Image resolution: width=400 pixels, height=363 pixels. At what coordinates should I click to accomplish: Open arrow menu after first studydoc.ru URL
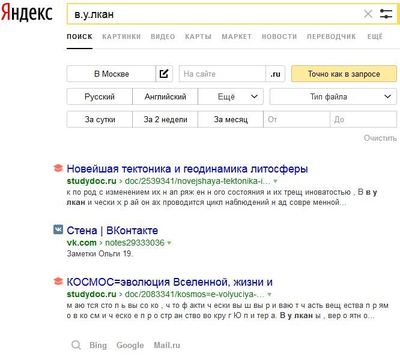[275, 181]
